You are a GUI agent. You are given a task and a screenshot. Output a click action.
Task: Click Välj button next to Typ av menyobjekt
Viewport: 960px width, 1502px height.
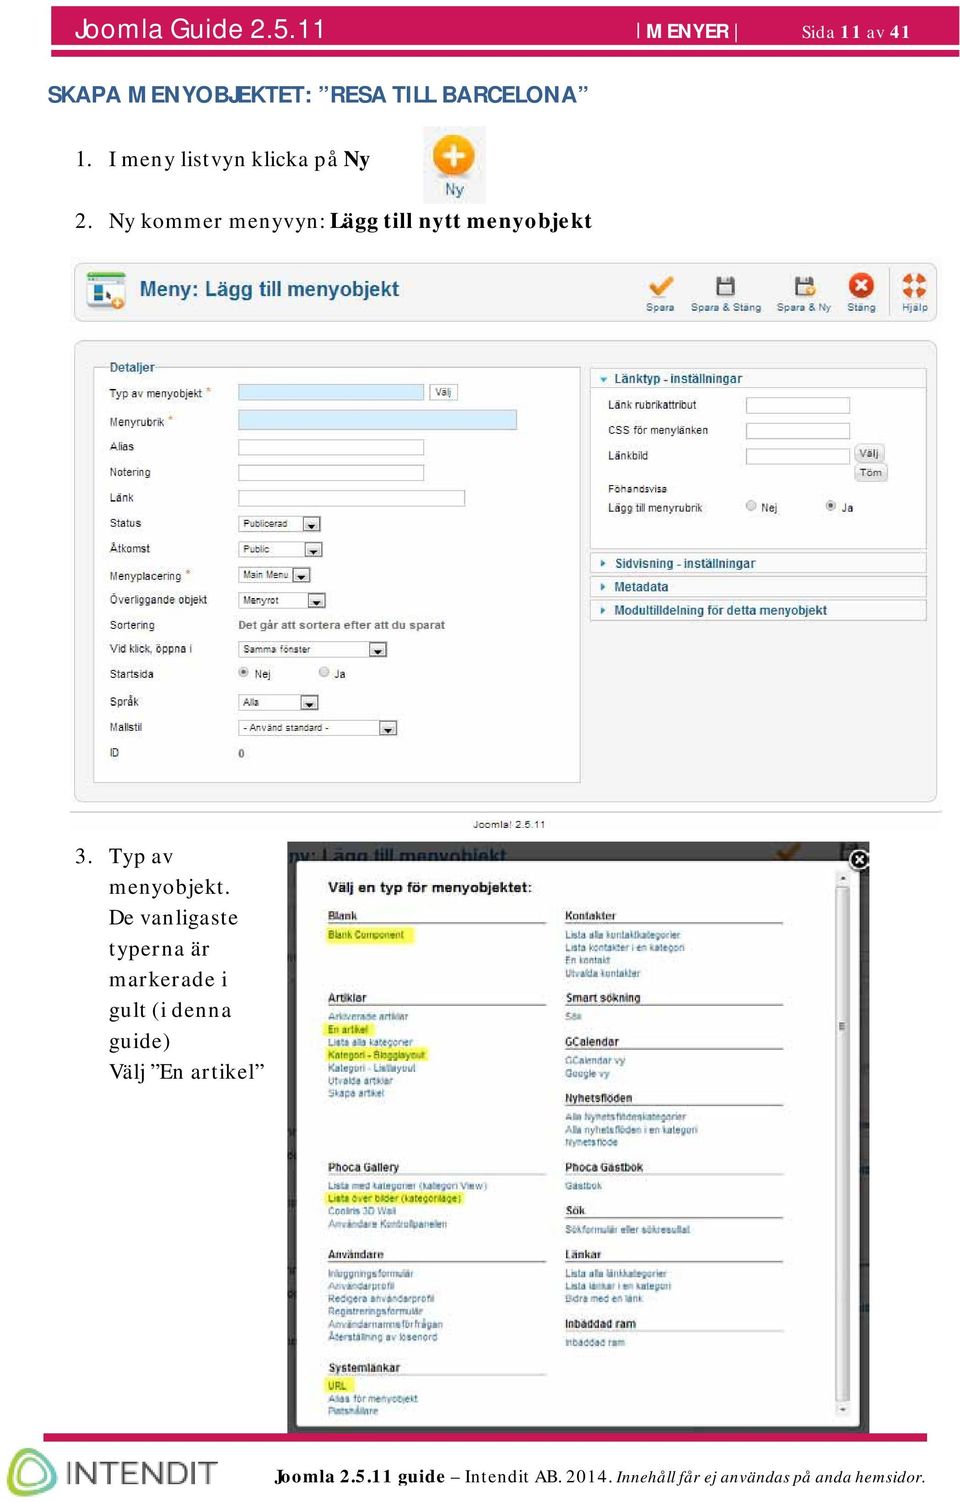pos(444,393)
